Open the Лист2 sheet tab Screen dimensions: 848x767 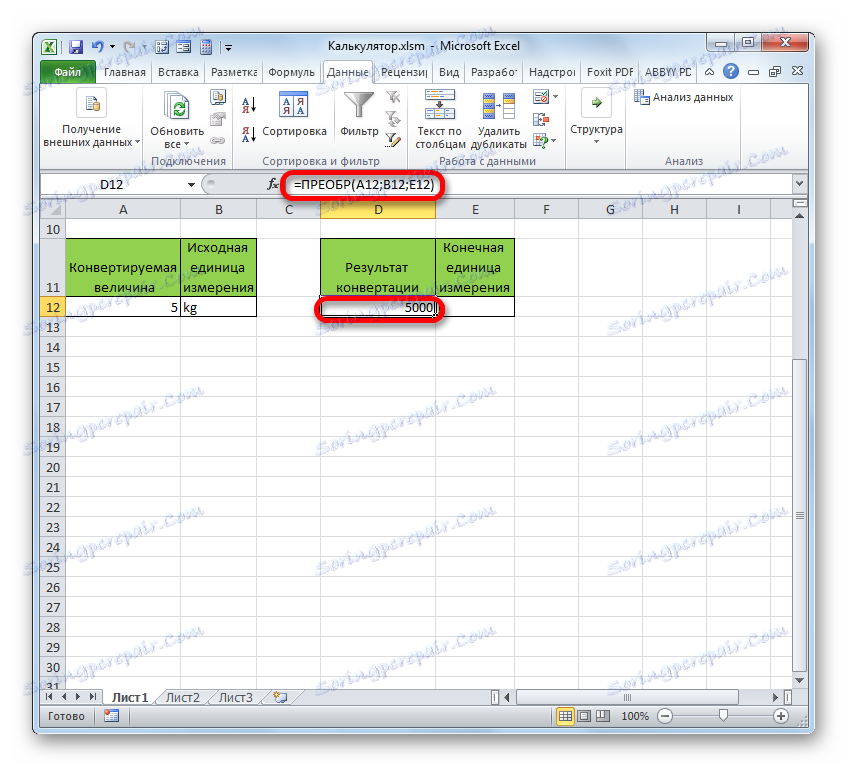click(x=182, y=697)
